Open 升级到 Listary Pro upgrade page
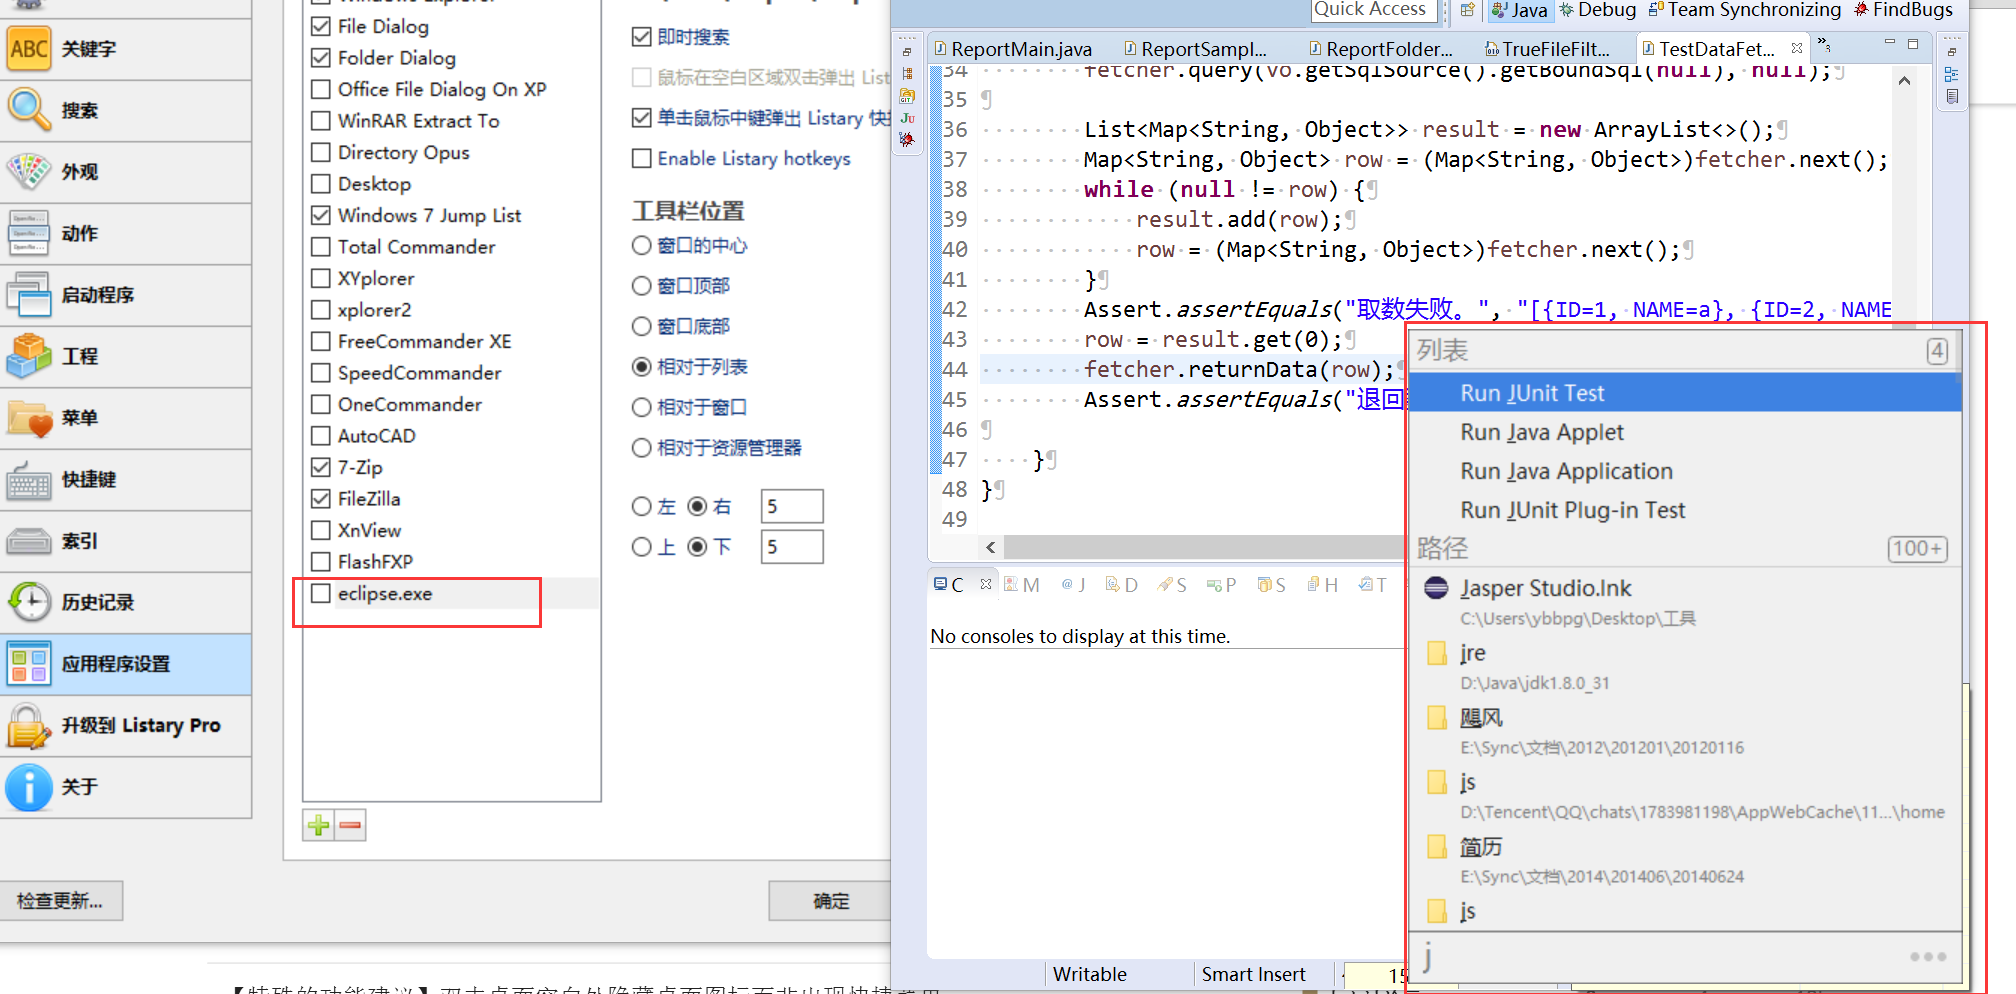This screenshot has width=2016, height=994. [x=125, y=726]
